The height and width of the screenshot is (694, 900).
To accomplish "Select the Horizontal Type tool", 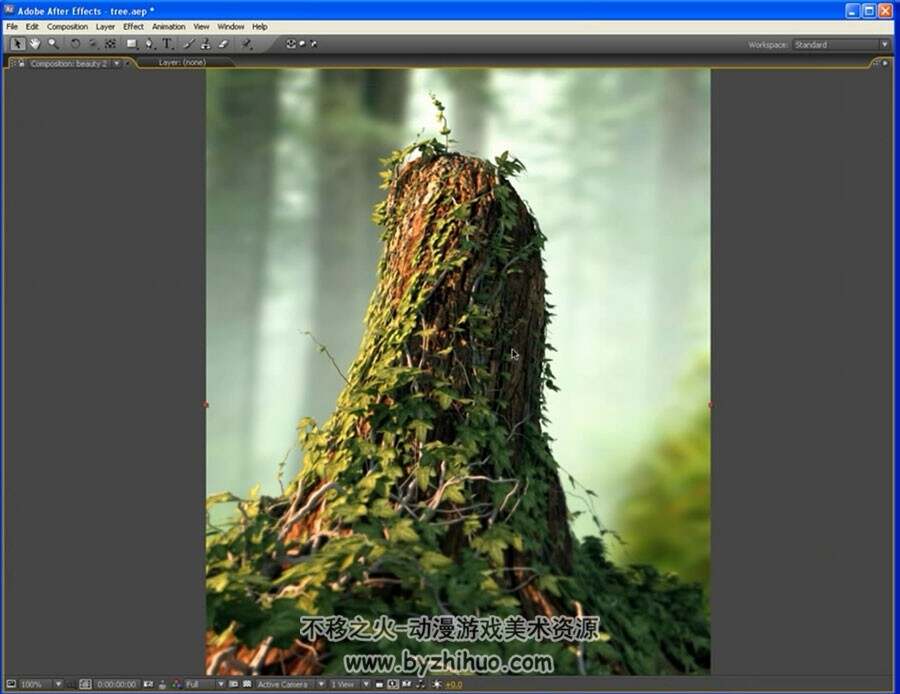I will pos(167,44).
